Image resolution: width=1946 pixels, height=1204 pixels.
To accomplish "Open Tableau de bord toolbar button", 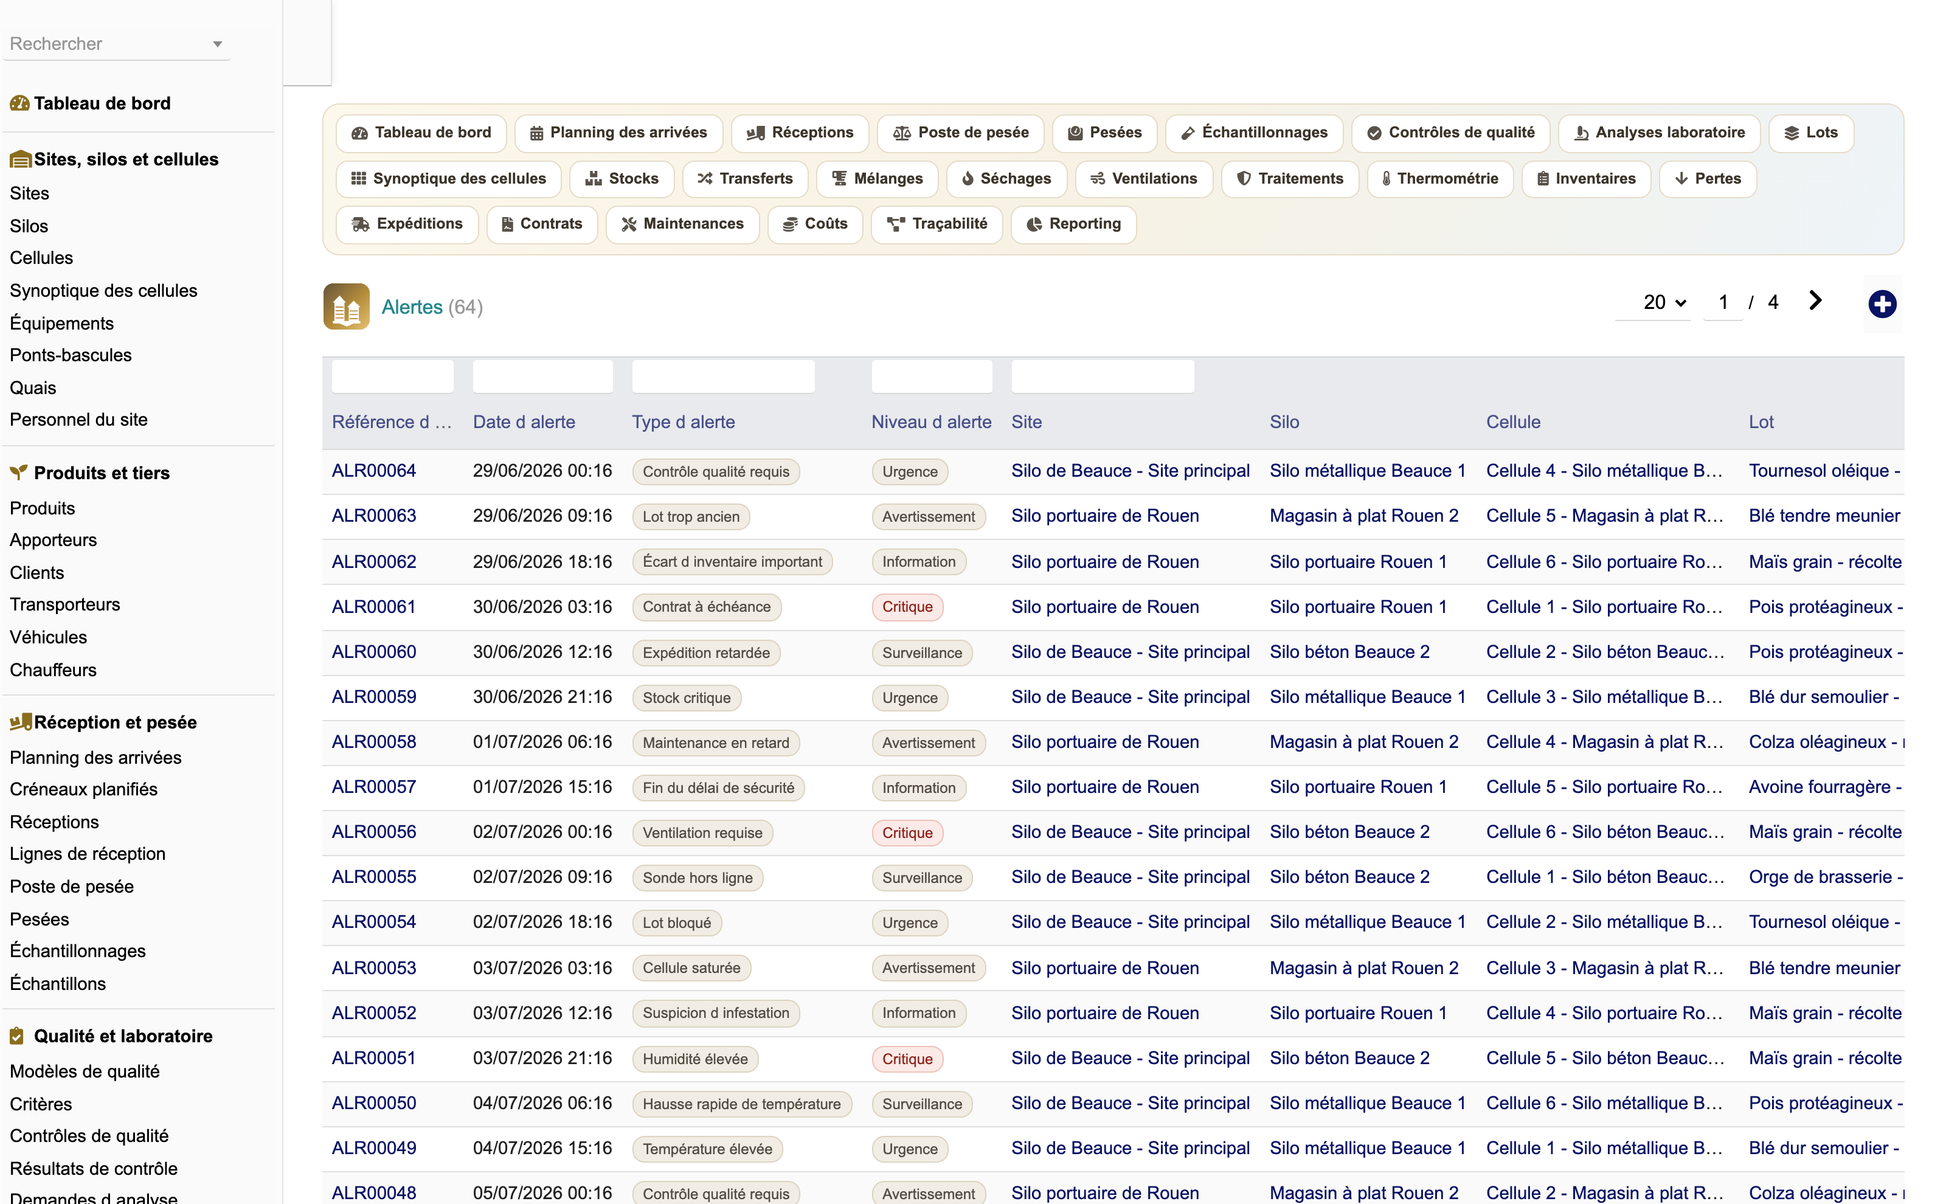I will click(422, 133).
